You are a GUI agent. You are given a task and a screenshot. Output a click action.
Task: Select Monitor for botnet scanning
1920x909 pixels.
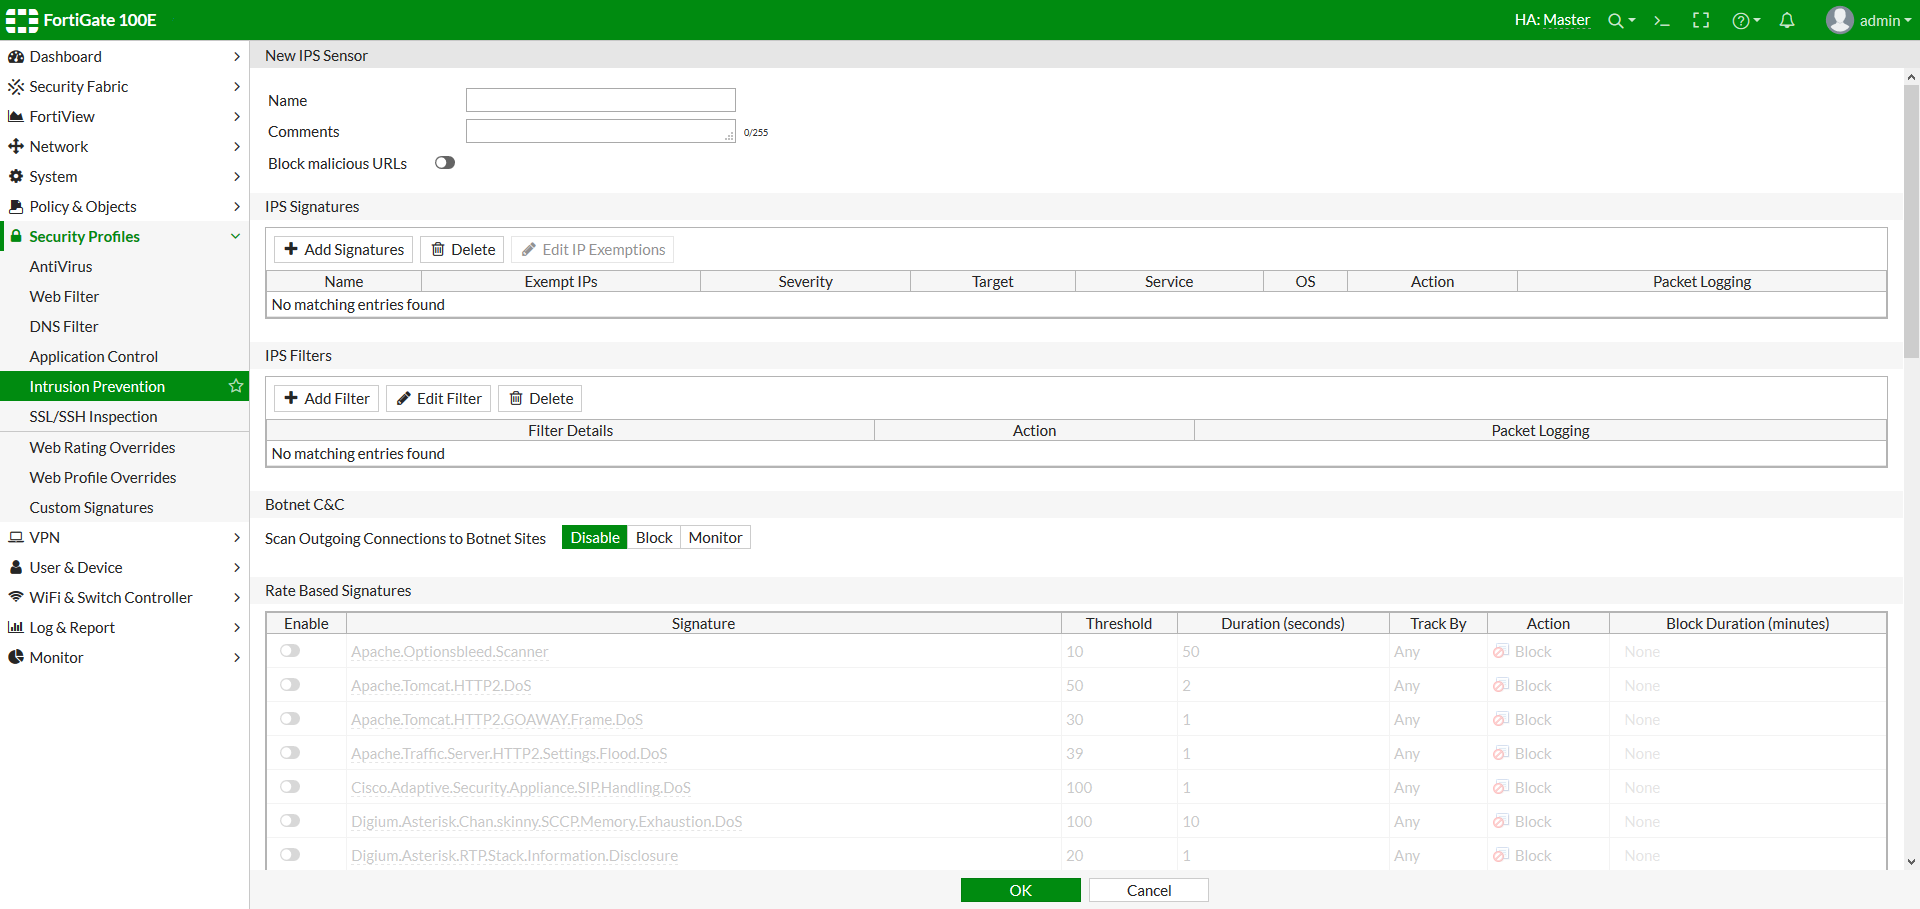[x=715, y=538]
